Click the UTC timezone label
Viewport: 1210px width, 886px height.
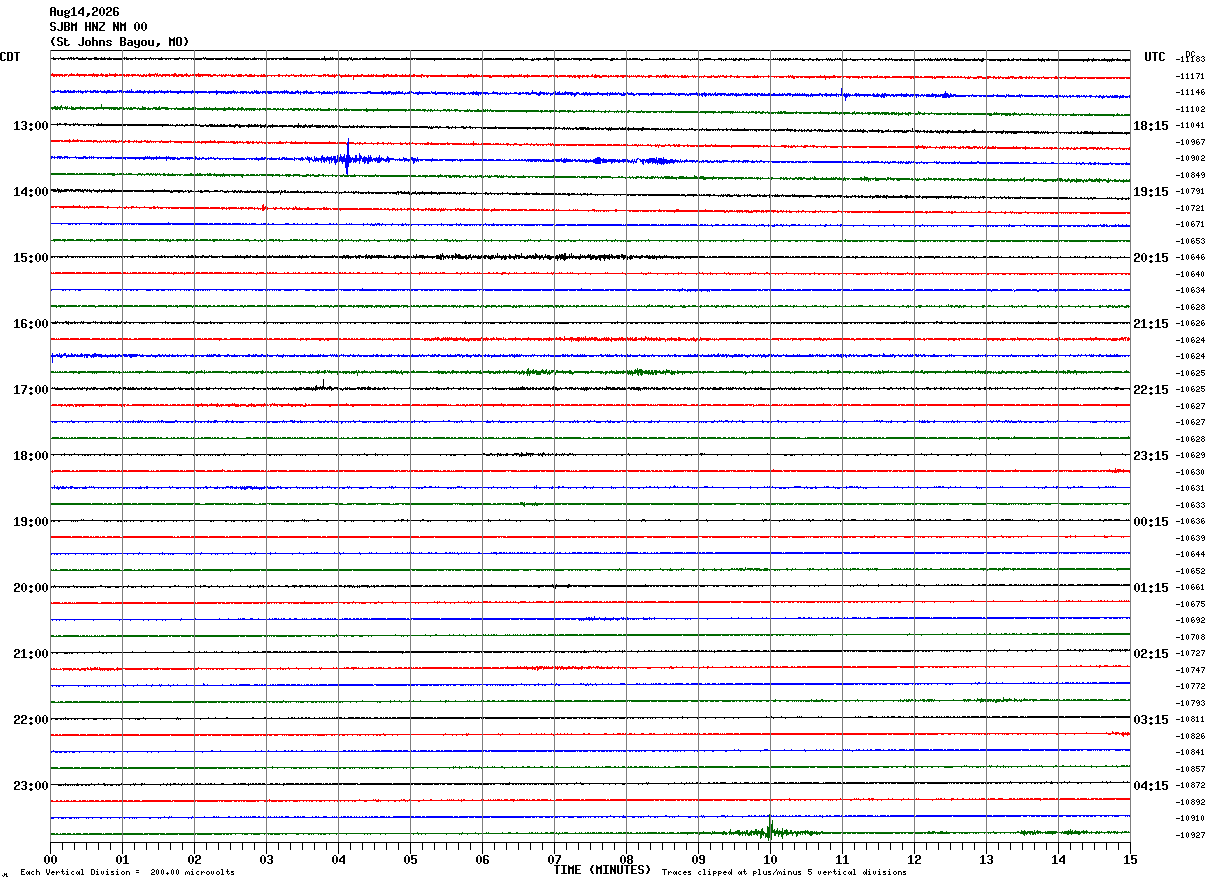[x=1155, y=57]
